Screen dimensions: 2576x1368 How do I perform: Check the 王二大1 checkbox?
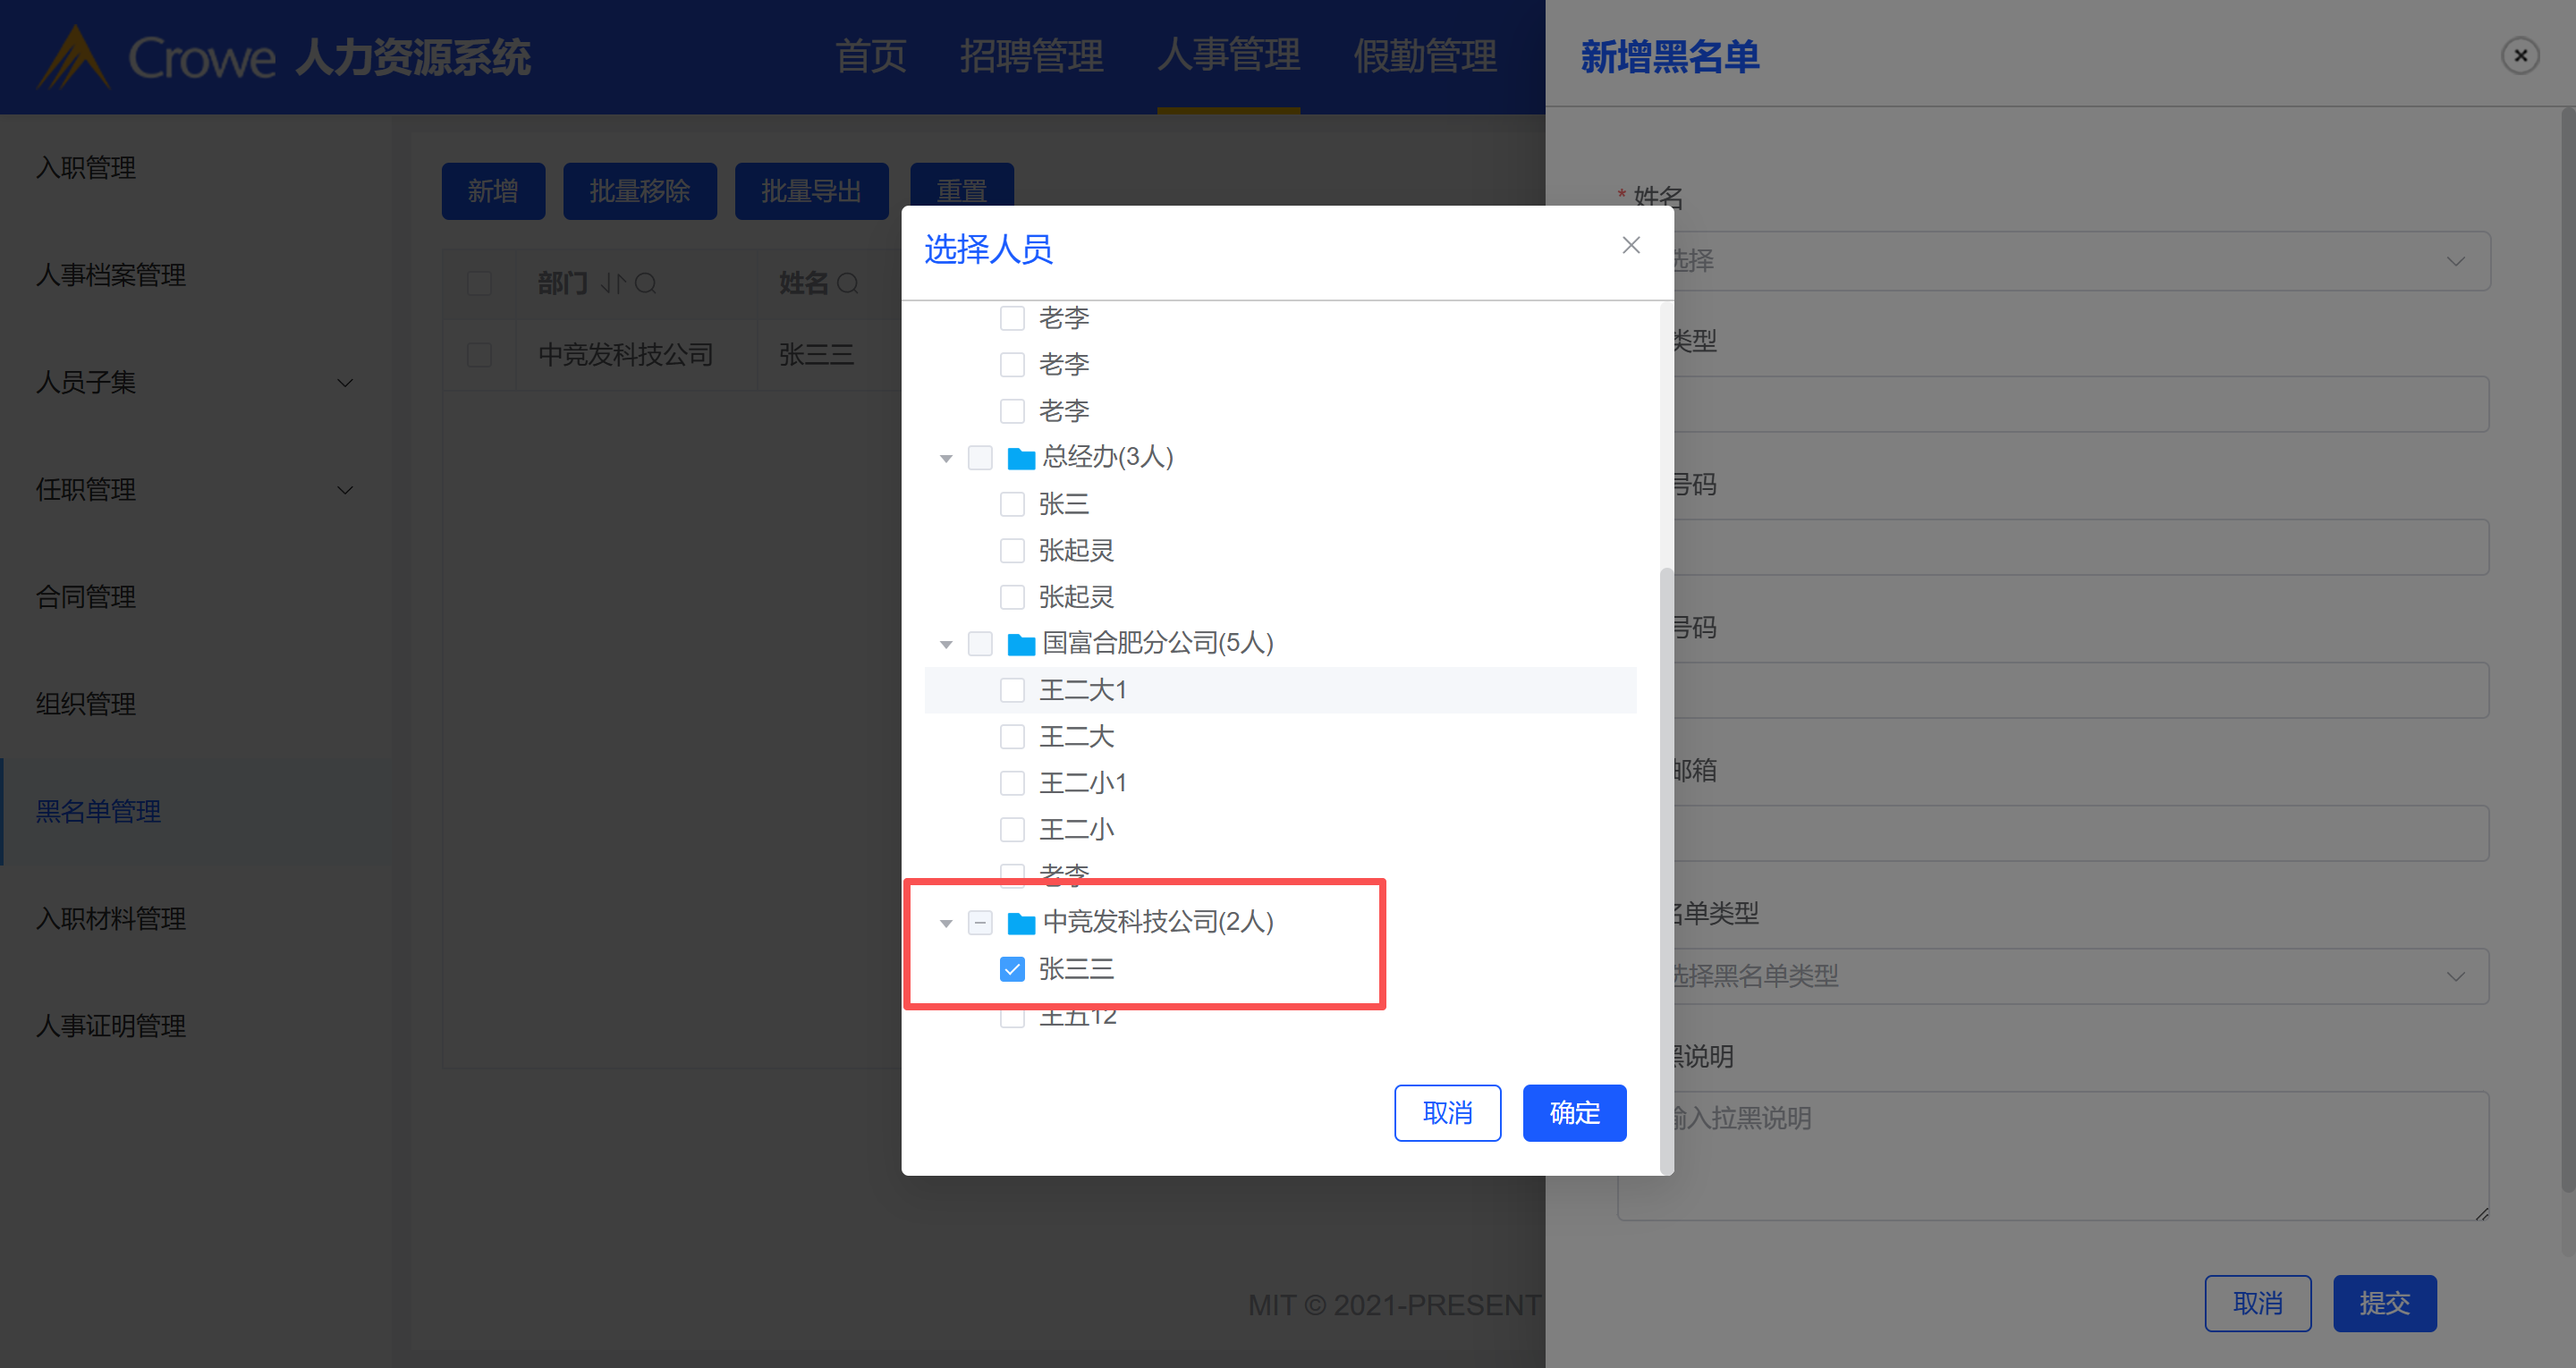pyautogui.click(x=1012, y=690)
